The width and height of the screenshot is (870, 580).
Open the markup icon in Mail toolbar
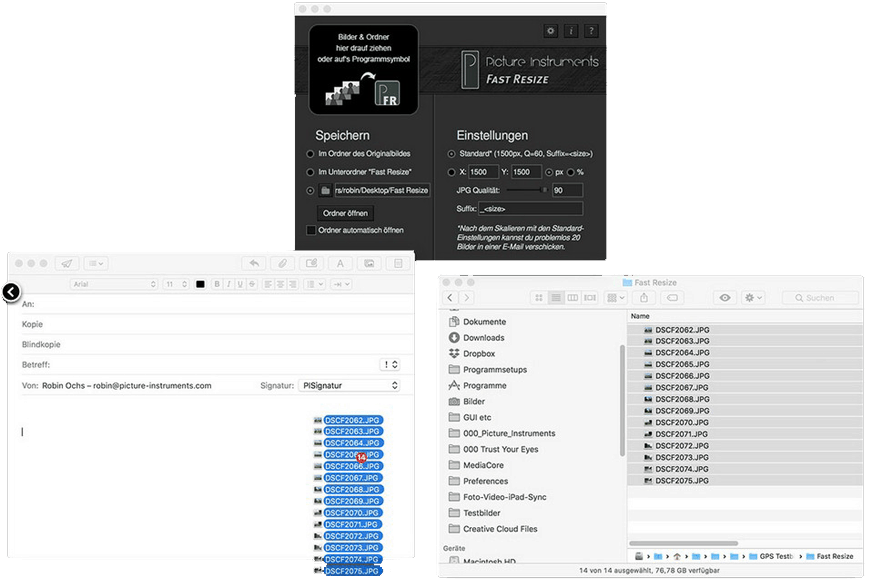coord(312,263)
